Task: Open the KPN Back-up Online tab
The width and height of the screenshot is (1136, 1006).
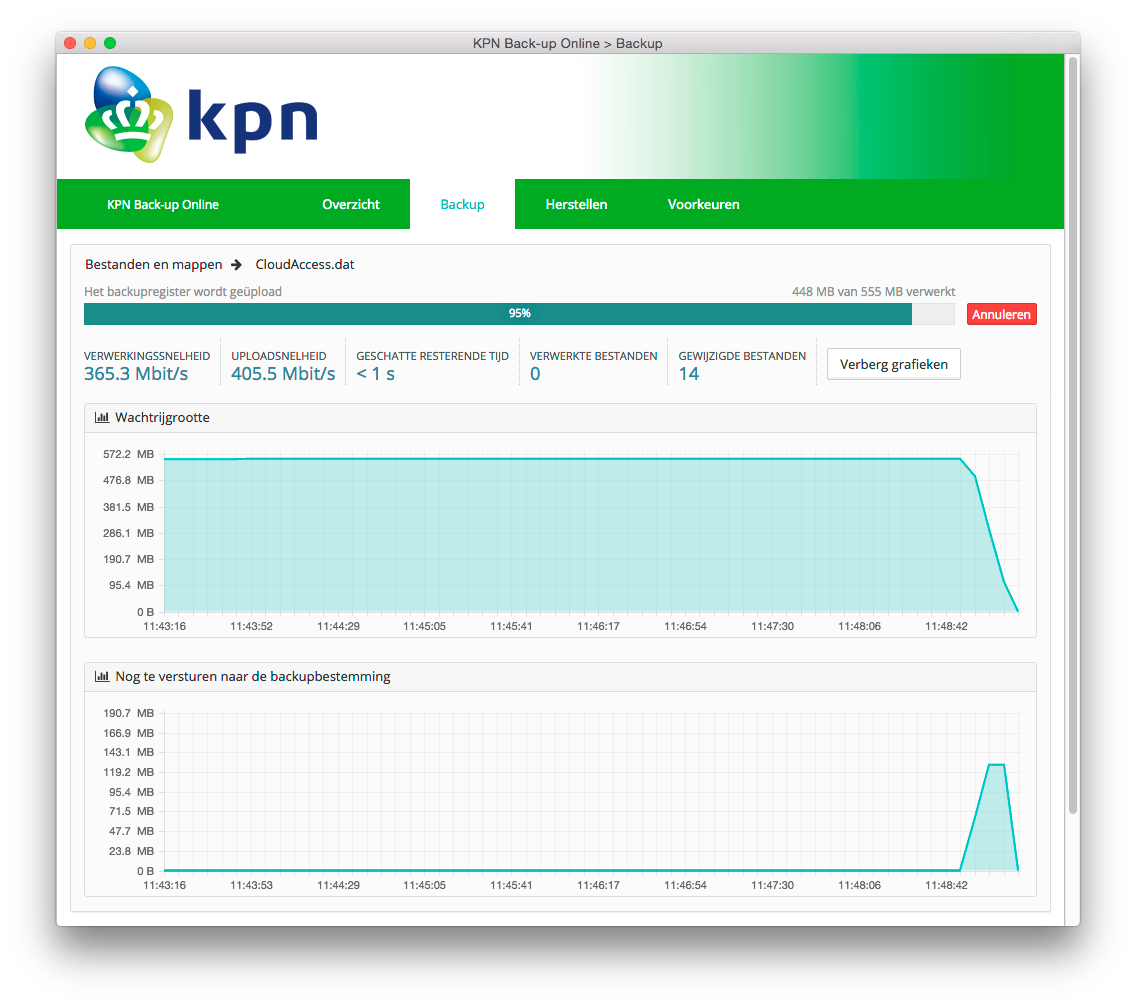Action: [x=162, y=204]
